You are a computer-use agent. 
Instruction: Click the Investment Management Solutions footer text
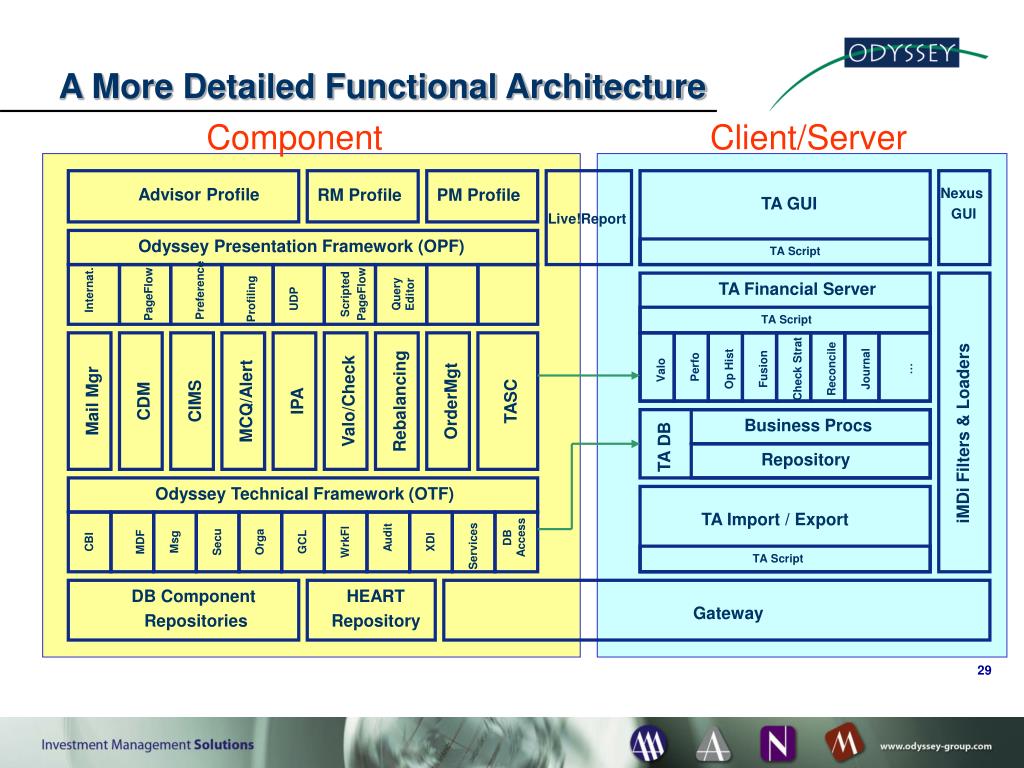pyautogui.click(x=148, y=744)
